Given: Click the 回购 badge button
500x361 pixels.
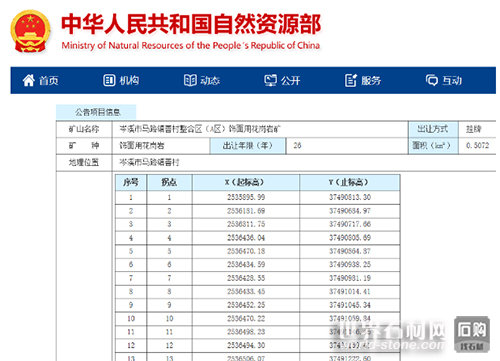Looking at the screenshot, I should (472, 334).
